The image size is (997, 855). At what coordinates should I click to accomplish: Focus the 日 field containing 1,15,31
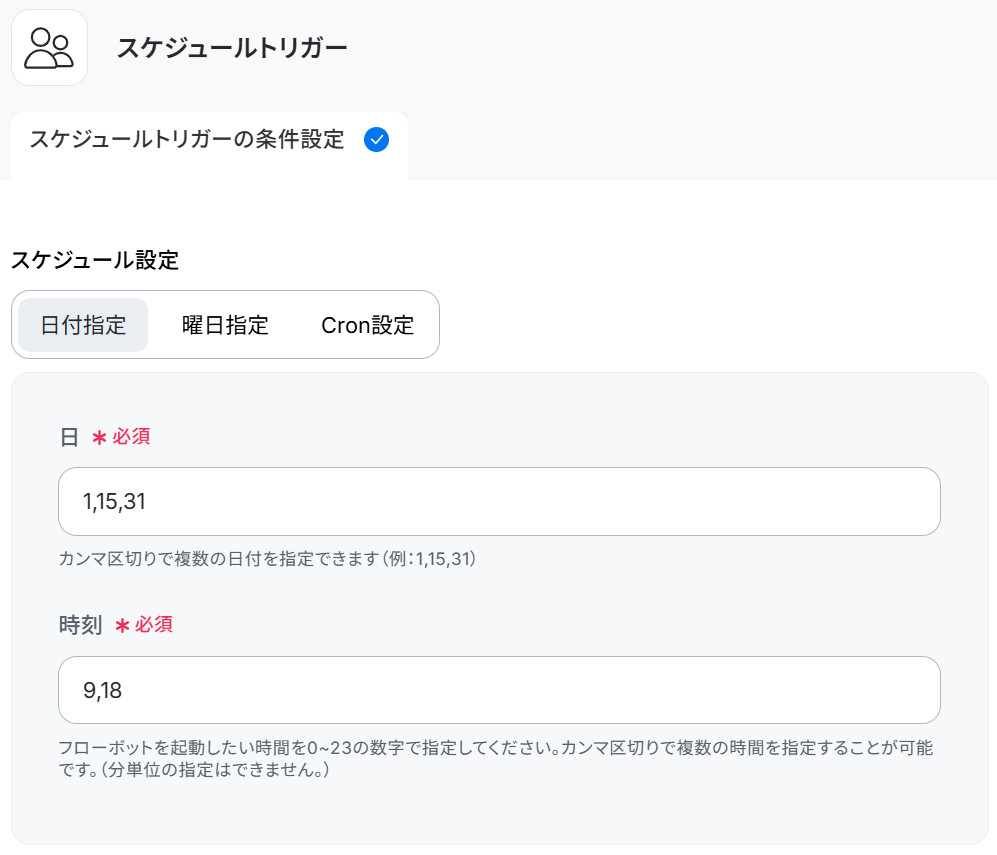(499, 501)
